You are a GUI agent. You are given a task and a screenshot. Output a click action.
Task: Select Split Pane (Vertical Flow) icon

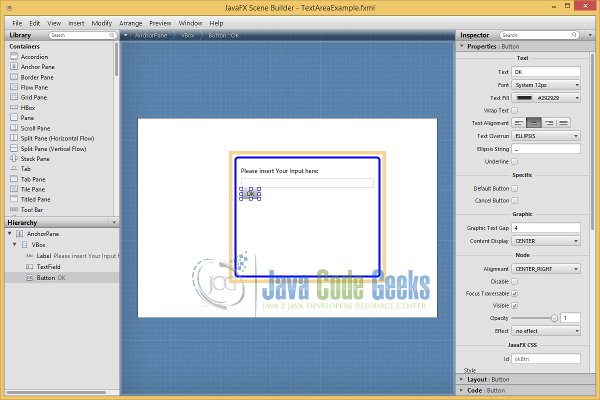tap(14, 148)
